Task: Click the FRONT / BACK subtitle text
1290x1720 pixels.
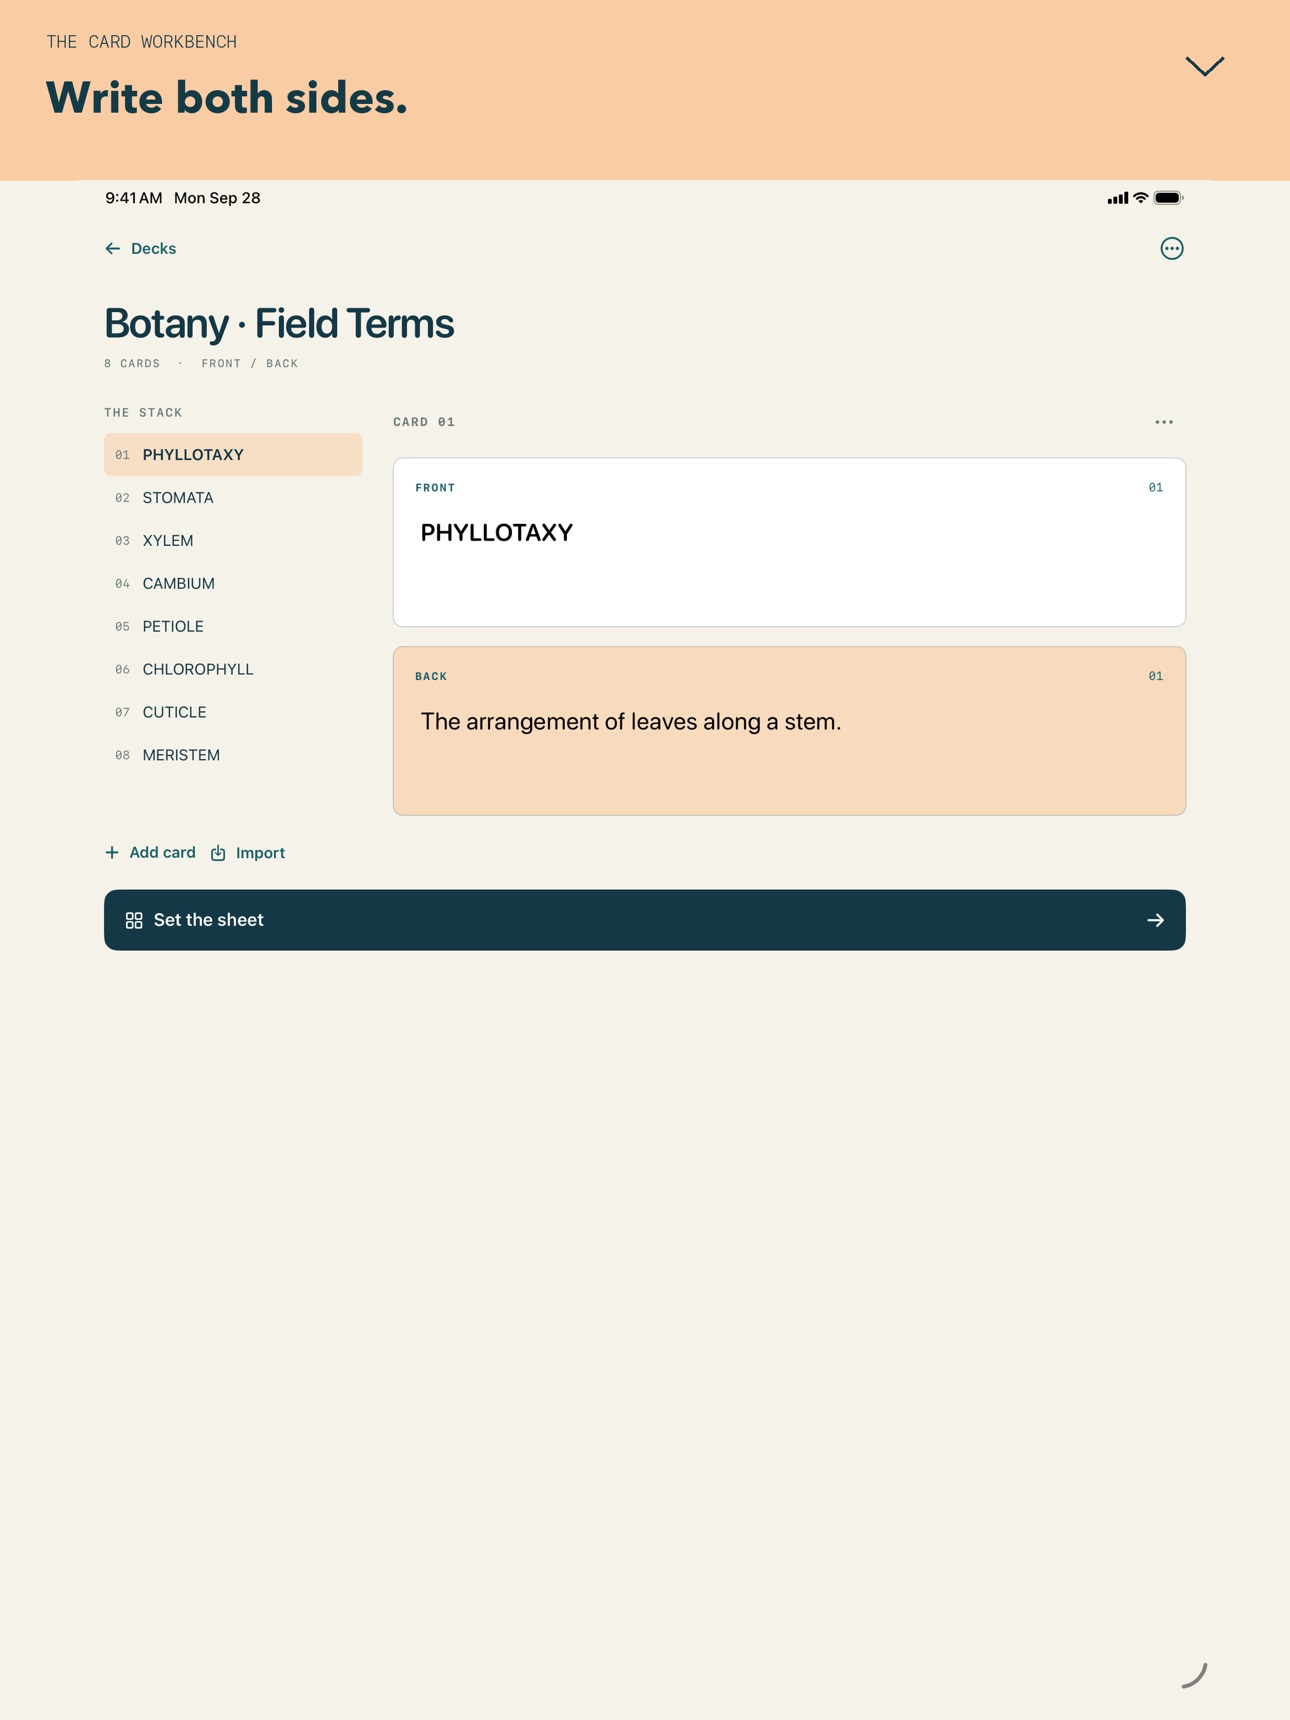Action: point(250,364)
